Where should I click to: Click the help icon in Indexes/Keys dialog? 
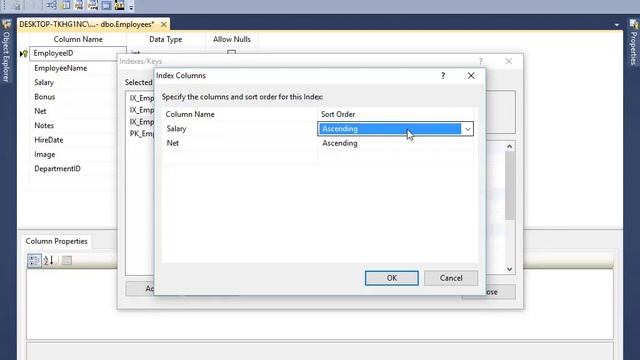481,61
